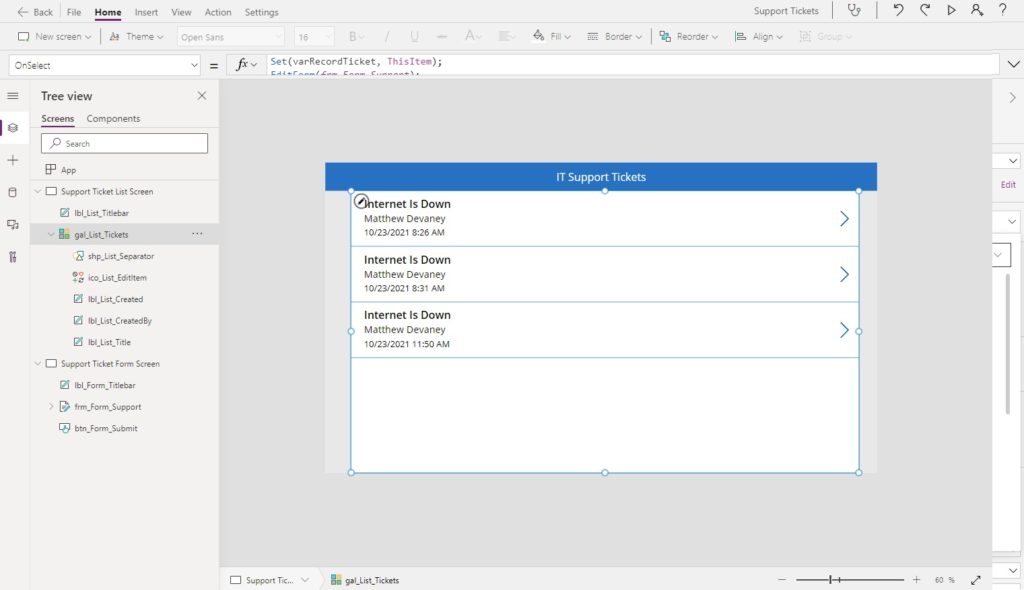Image resolution: width=1024 pixels, height=590 pixels.
Task: Click the Edit link in right panel
Action: click(1008, 184)
